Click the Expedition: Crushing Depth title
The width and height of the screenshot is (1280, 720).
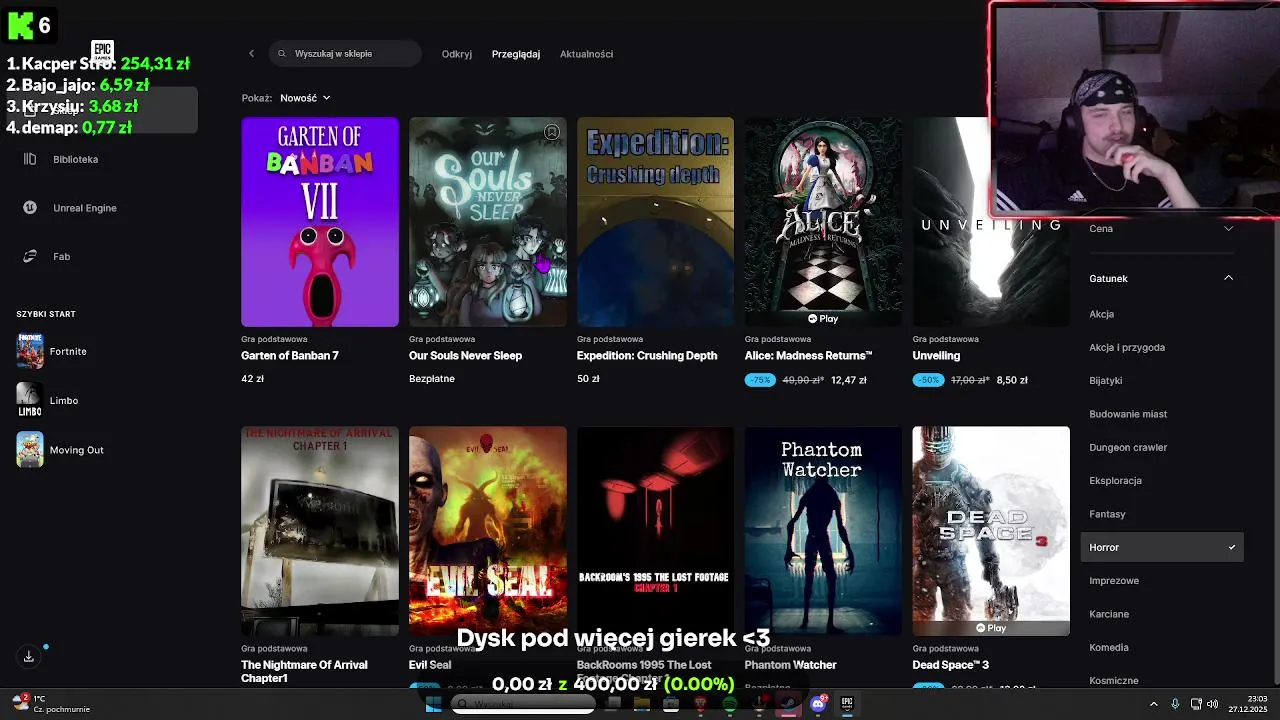point(647,356)
